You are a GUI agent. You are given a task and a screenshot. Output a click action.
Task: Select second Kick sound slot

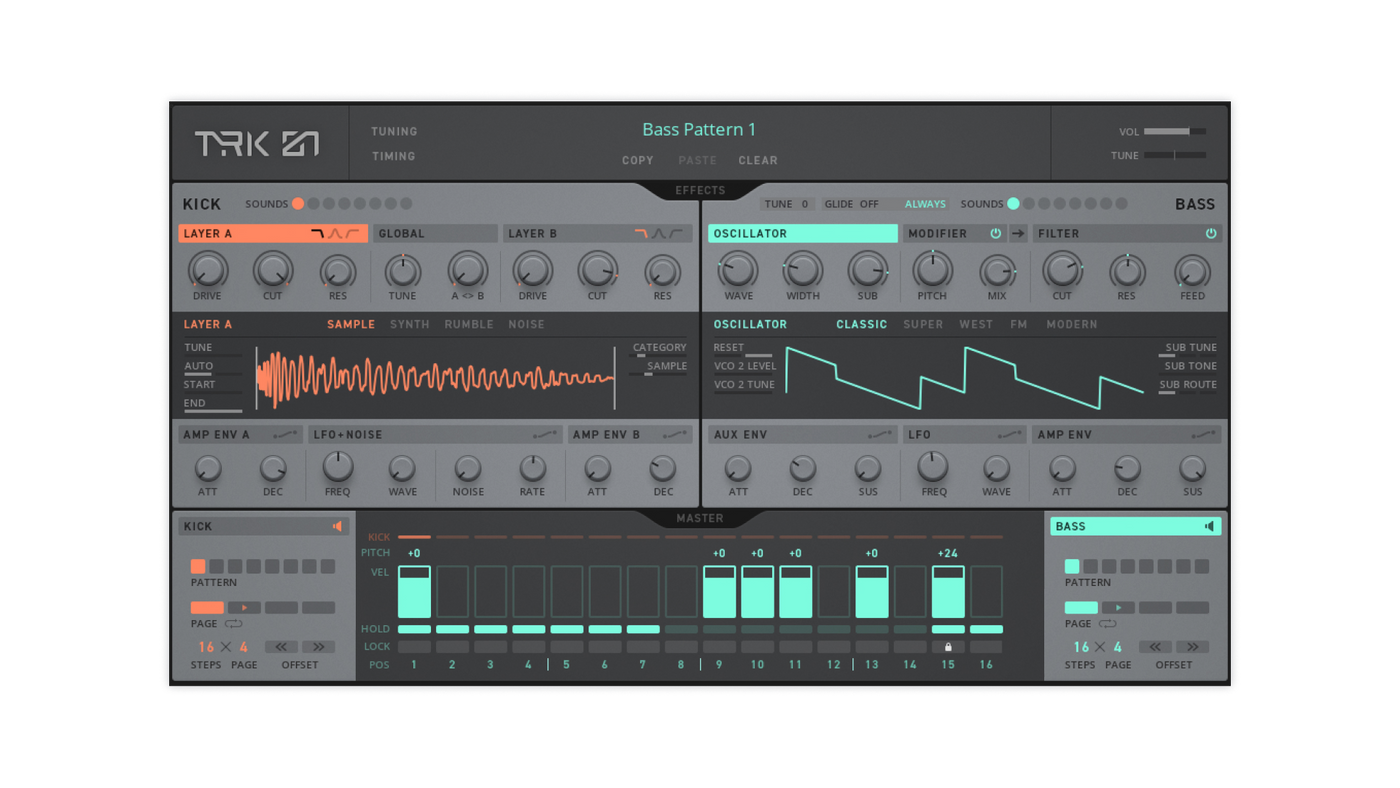[x=313, y=204]
